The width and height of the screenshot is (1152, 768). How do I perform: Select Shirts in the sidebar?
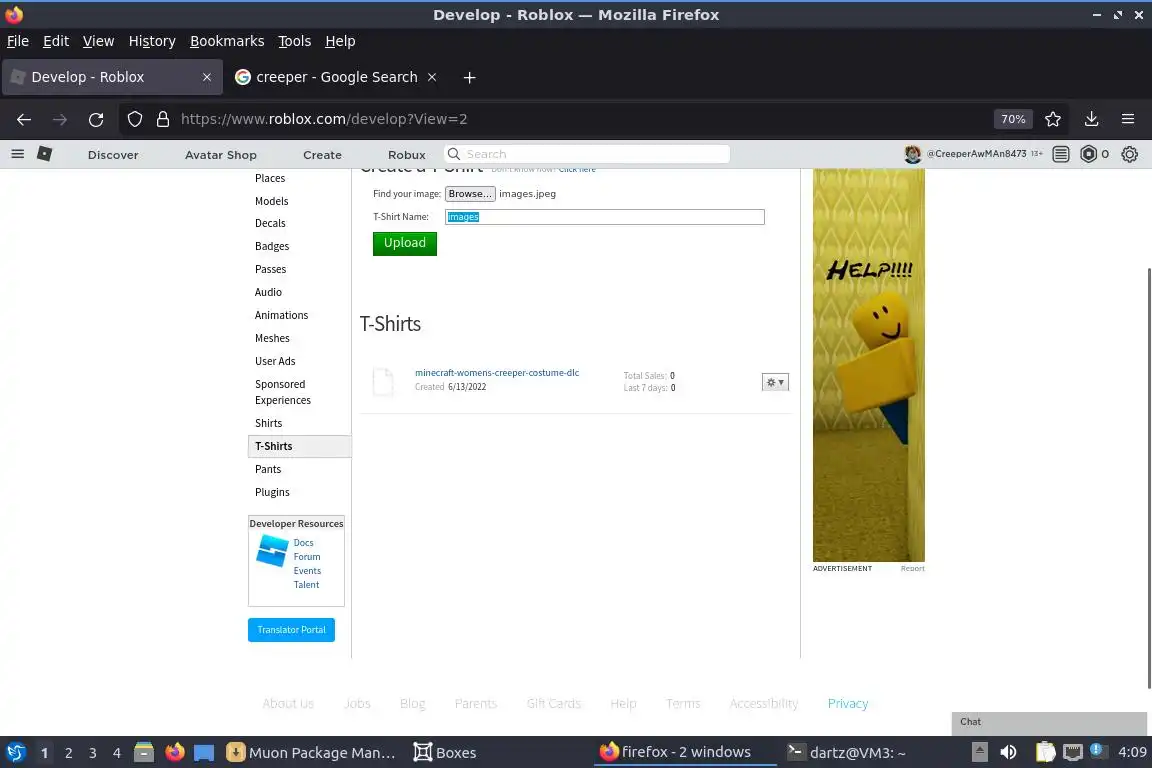[269, 423]
